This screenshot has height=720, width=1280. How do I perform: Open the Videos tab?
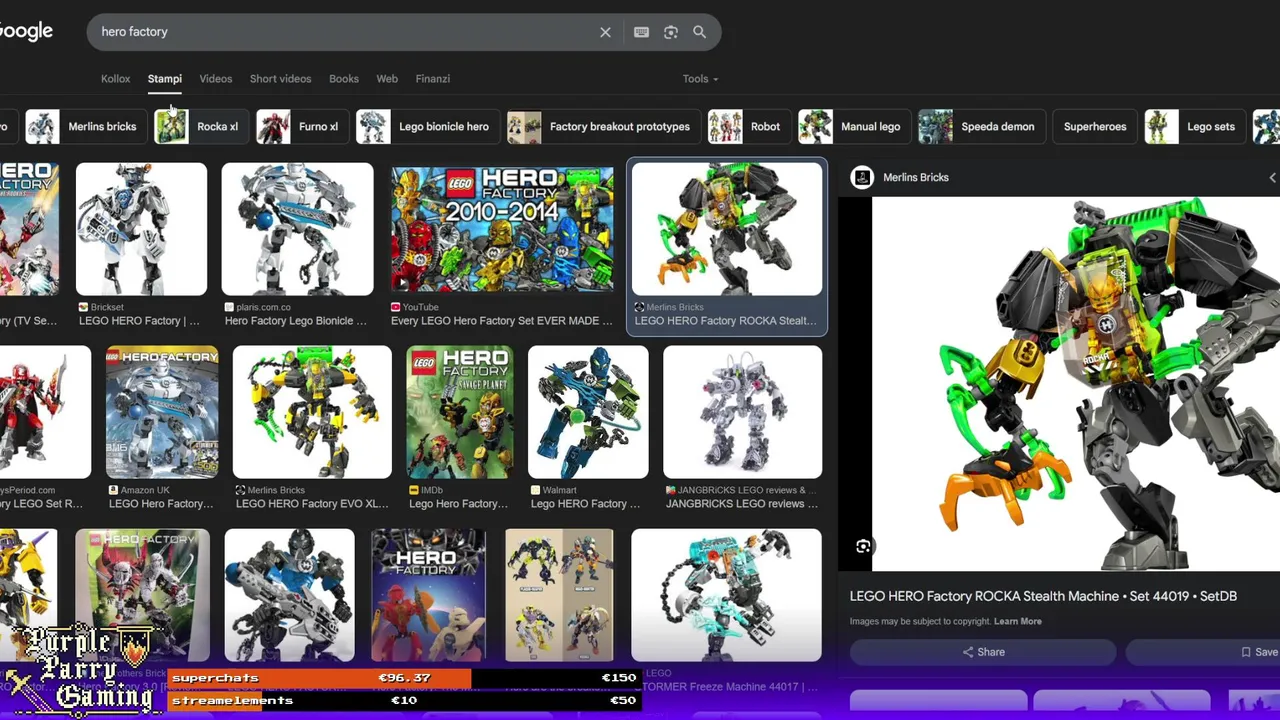pos(216,79)
